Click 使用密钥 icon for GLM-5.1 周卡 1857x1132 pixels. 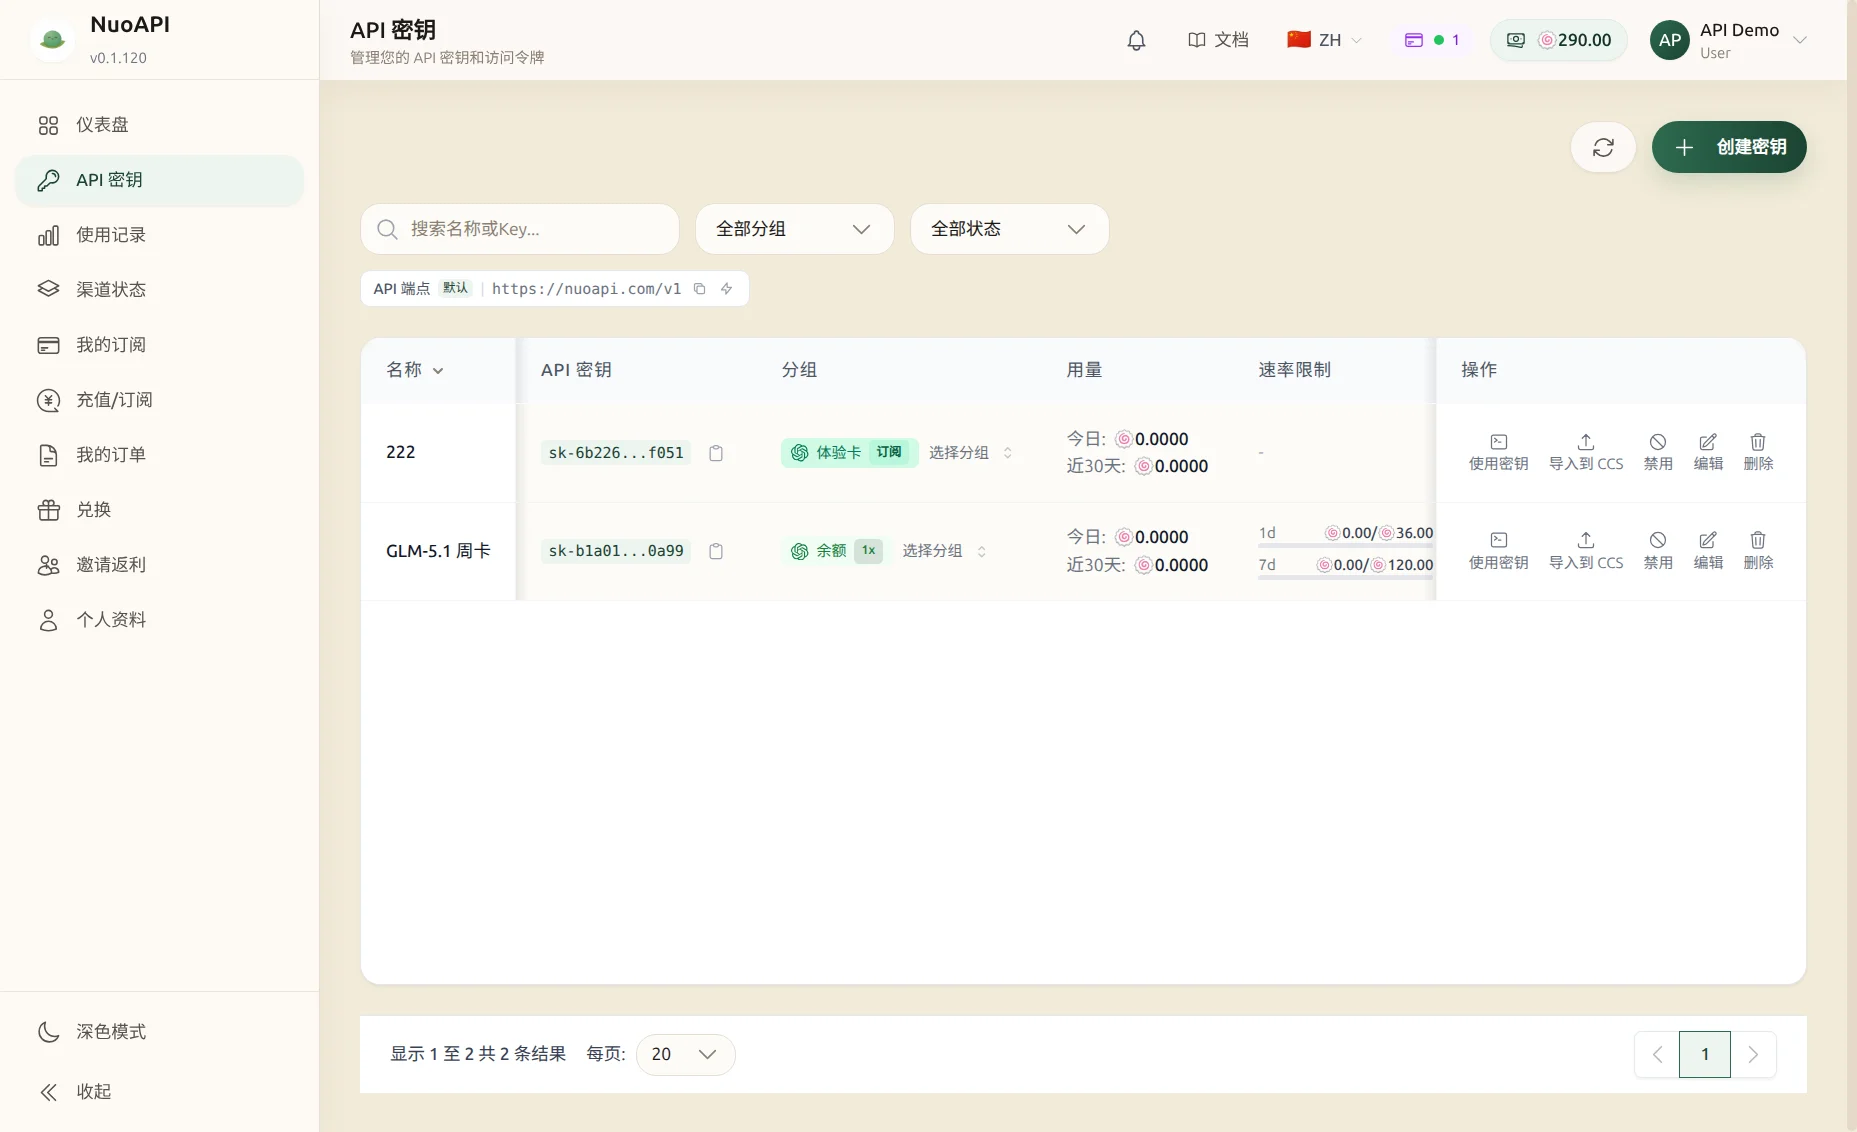click(x=1498, y=551)
